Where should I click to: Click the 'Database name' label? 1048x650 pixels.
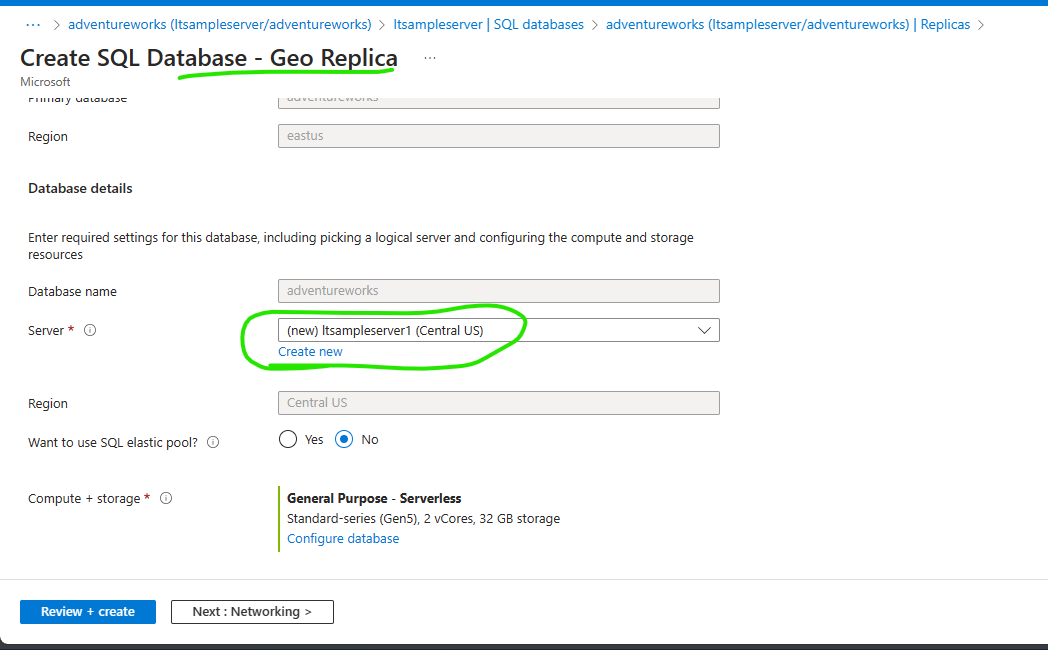pos(72,291)
